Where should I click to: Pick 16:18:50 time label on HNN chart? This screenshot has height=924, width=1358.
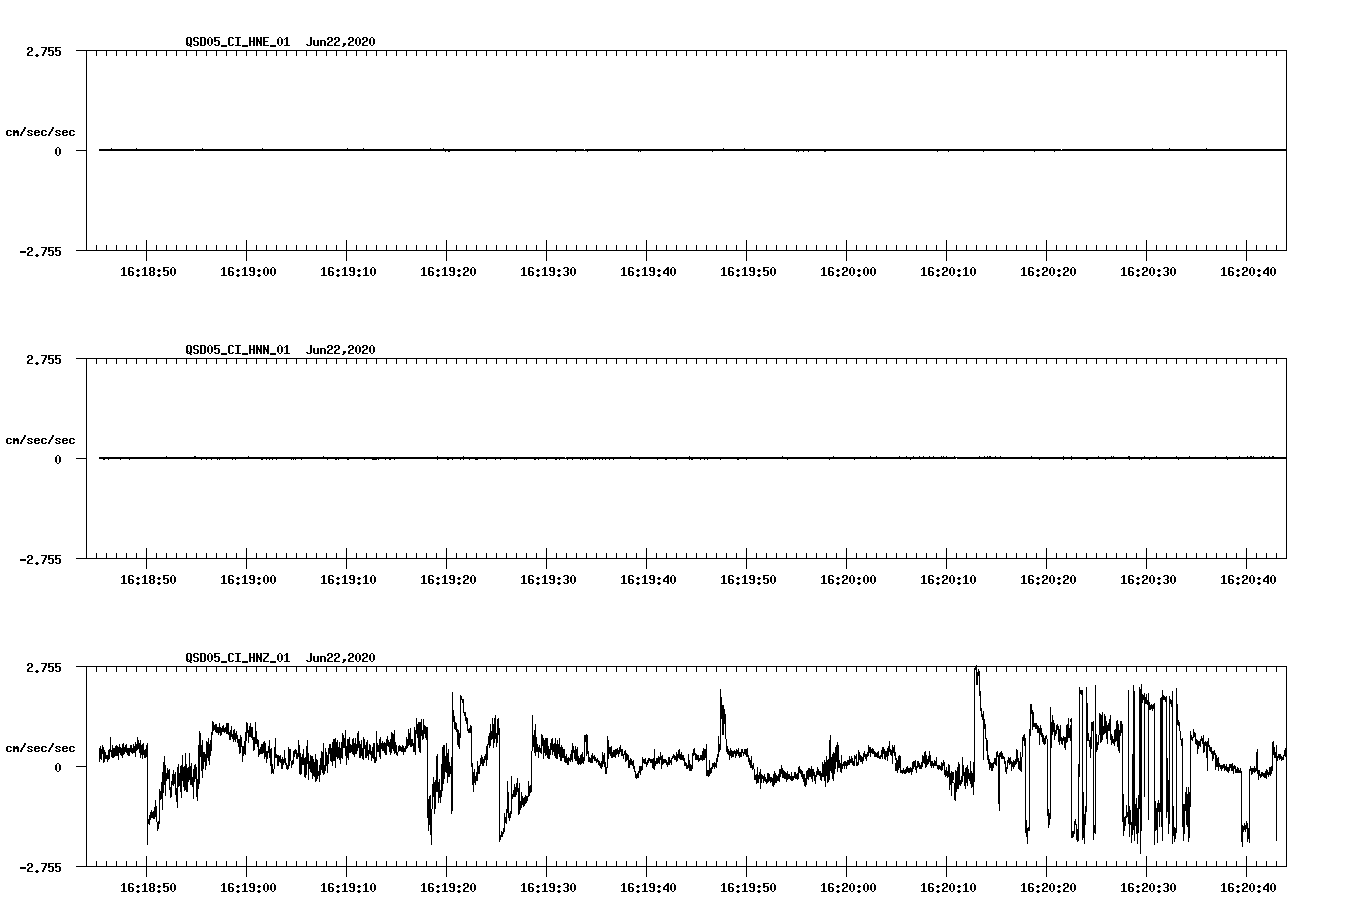click(x=148, y=579)
